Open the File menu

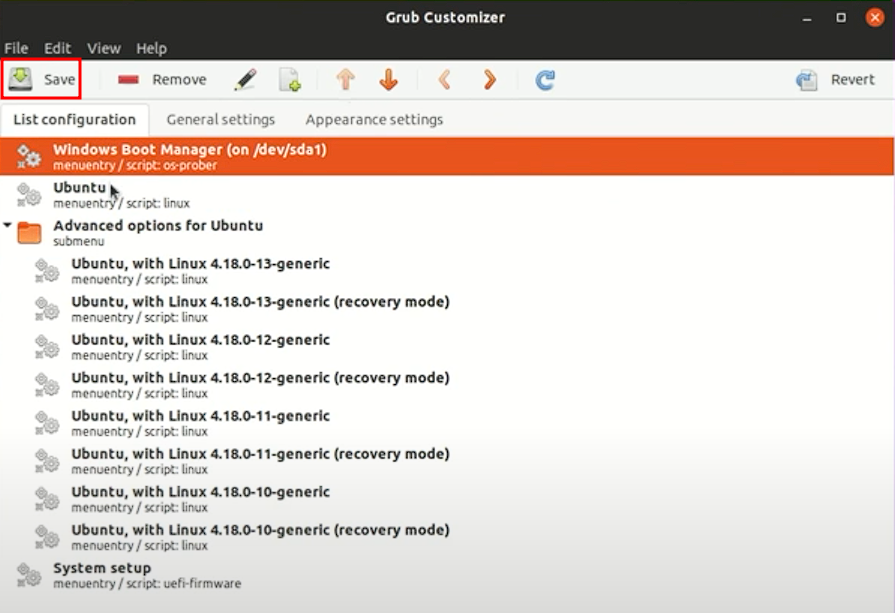point(16,49)
